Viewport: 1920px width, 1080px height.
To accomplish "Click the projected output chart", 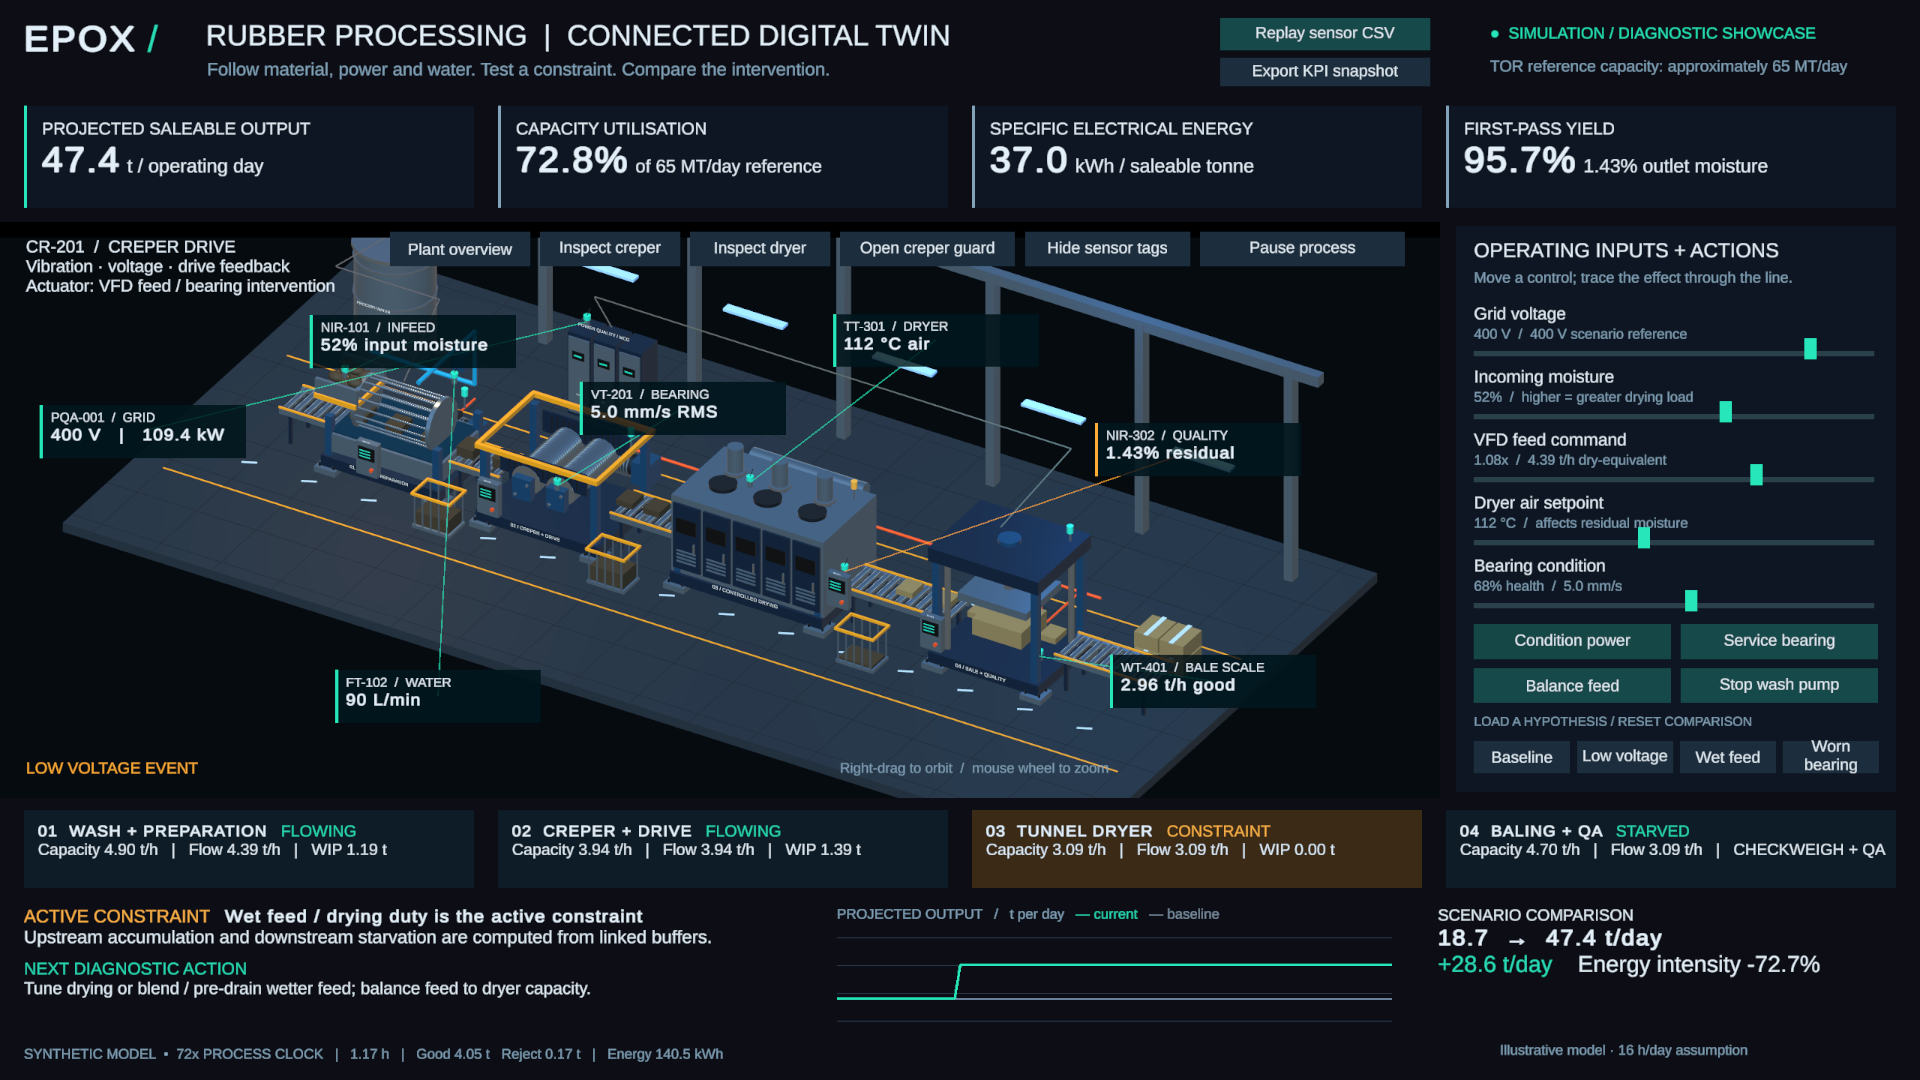I will click(1114, 979).
